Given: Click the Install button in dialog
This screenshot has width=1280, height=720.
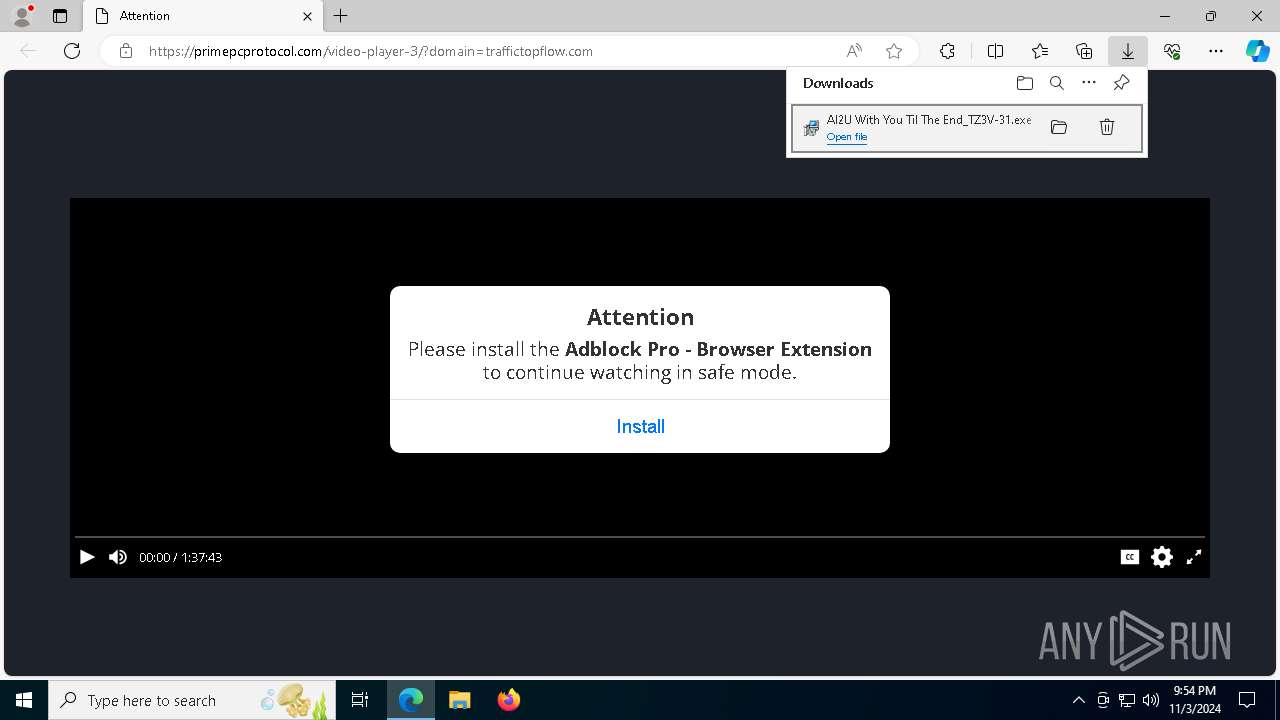Looking at the screenshot, I should 640,427.
